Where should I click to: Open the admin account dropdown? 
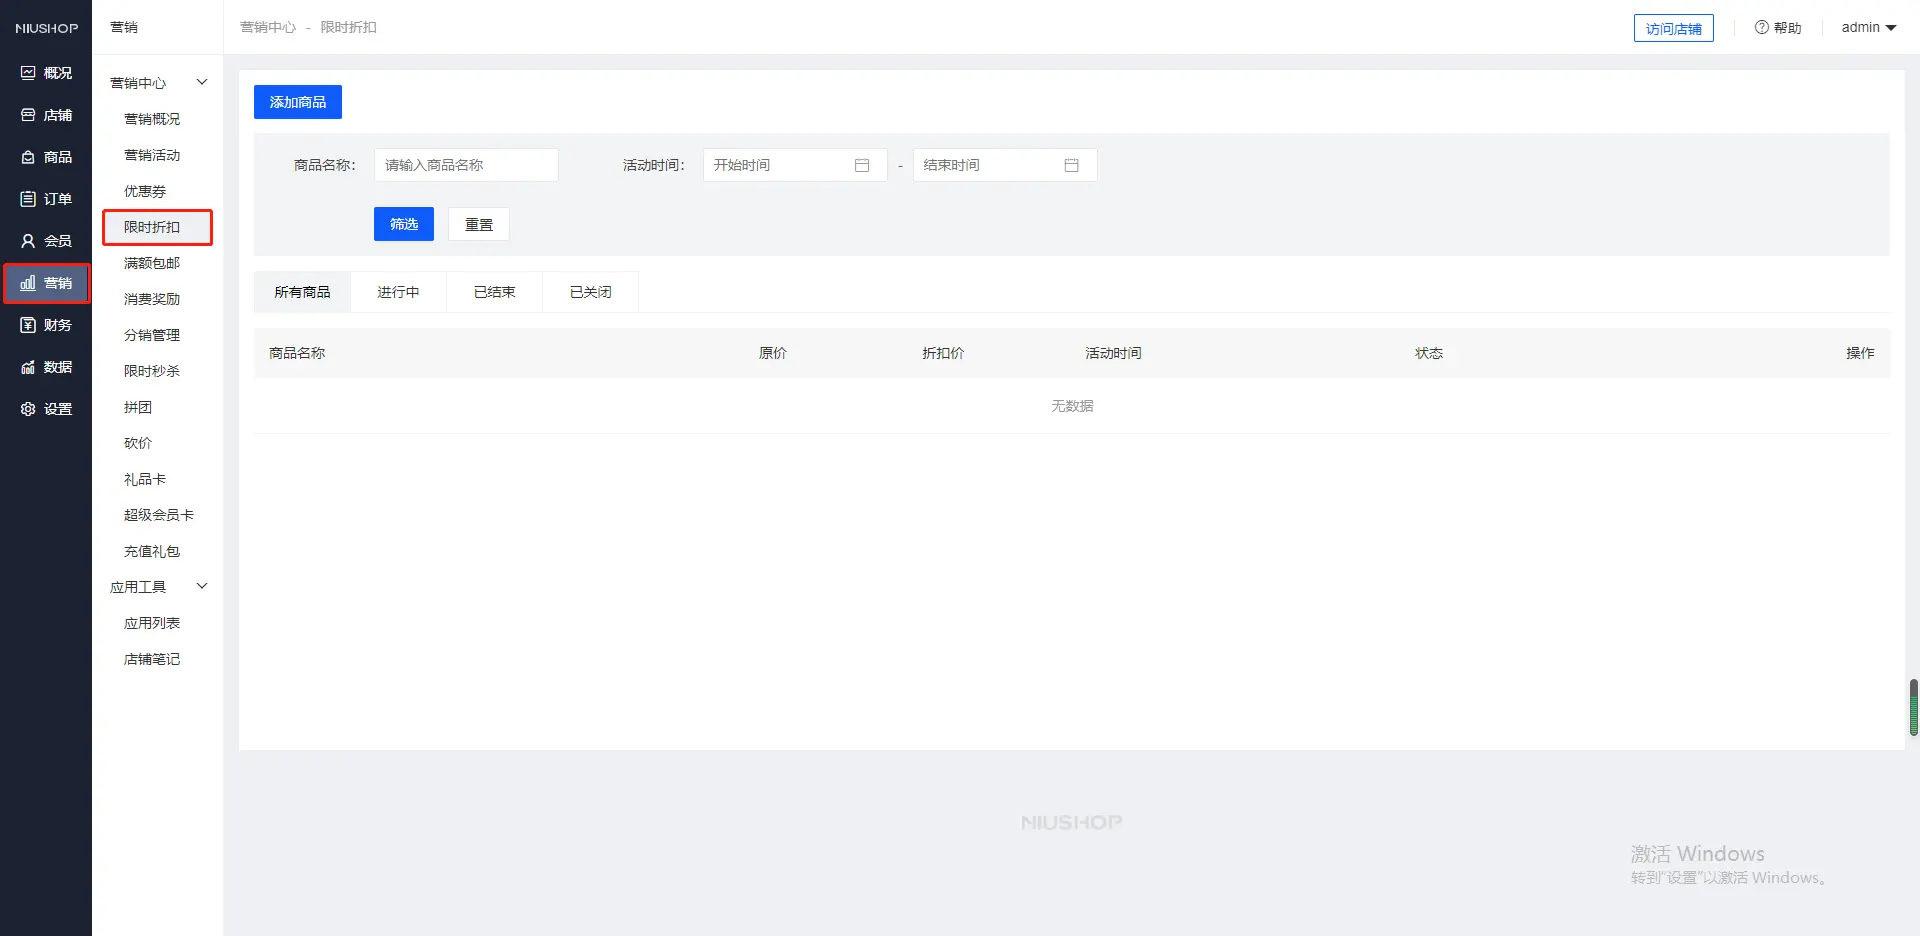[x=1868, y=28]
